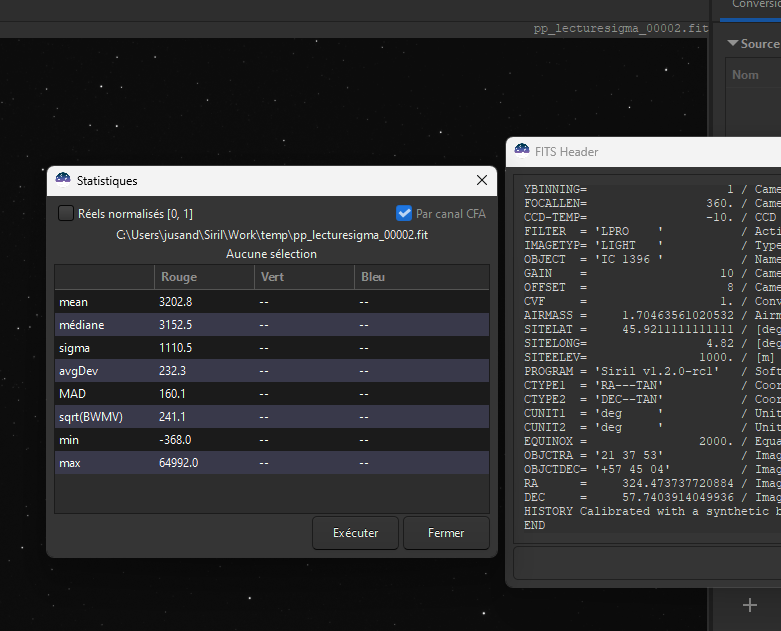Image resolution: width=781 pixels, height=631 pixels.
Task: Click the SITELAT header line
Action: pos(652,329)
